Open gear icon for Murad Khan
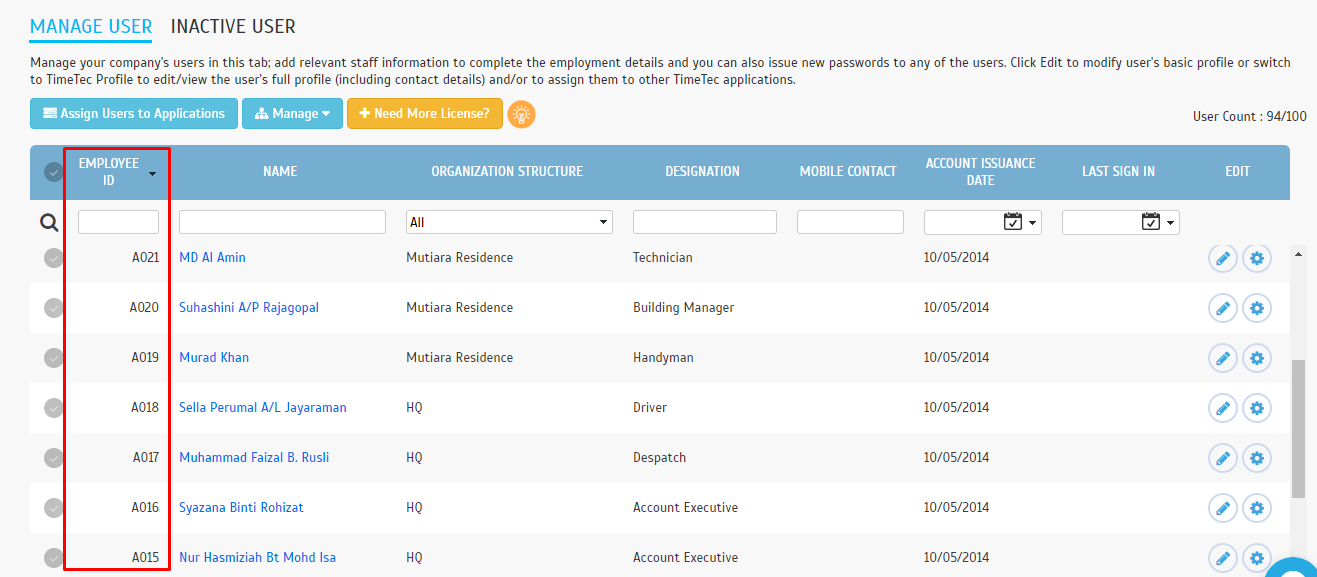The image size is (1317, 577). (1257, 358)
